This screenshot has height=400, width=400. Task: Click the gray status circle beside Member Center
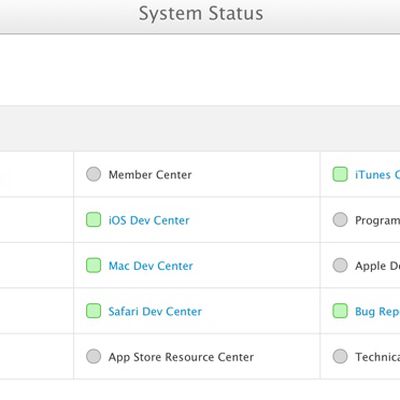click(x=93, y=174)
